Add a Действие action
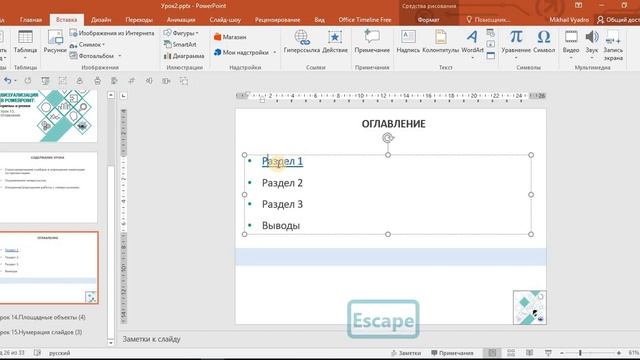This screenshot has width=640, height=360. tap(335, 42)
